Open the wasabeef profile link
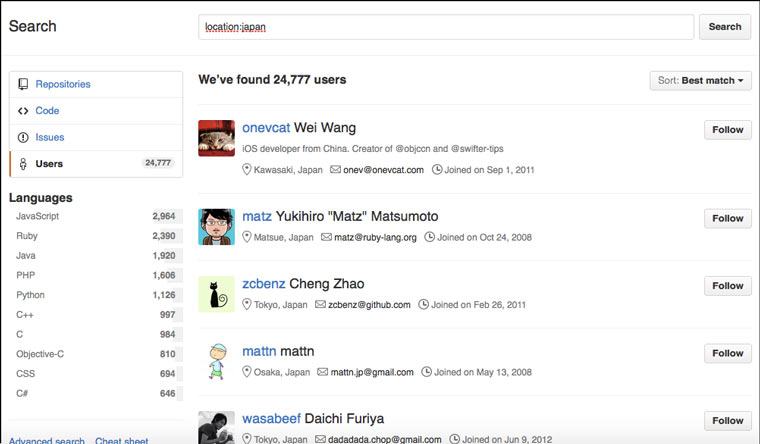The image size is (760, 444). pos(271,418)
